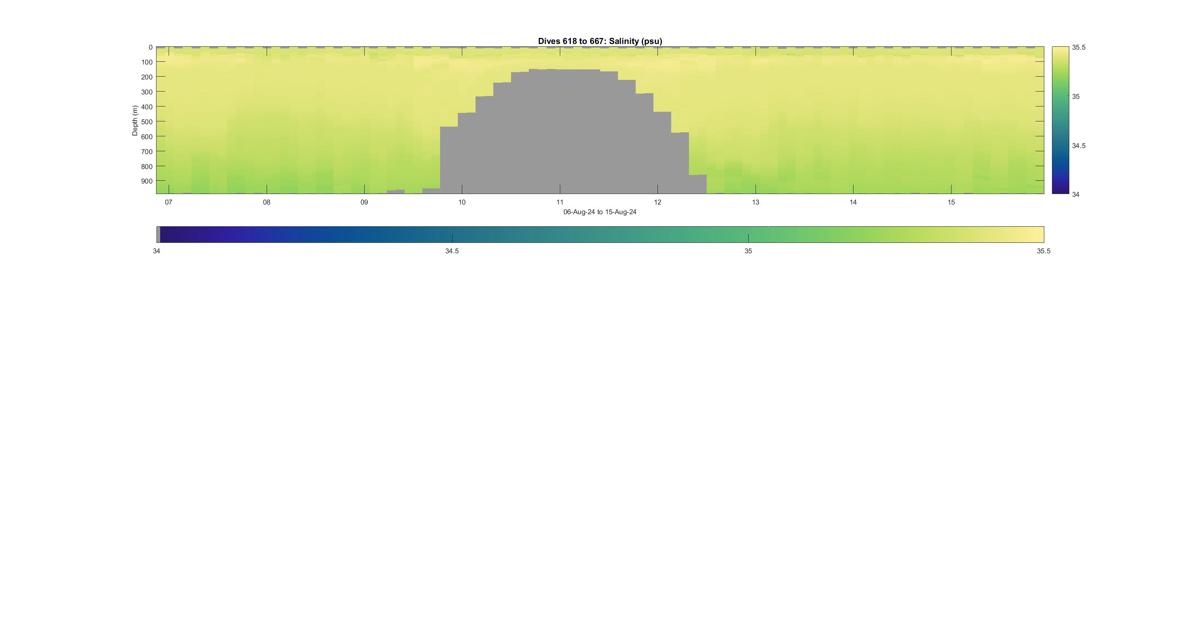Screen dimensions: 1200x622
Task: Click the date tick label '12'
Action: [x=658, y=202]
